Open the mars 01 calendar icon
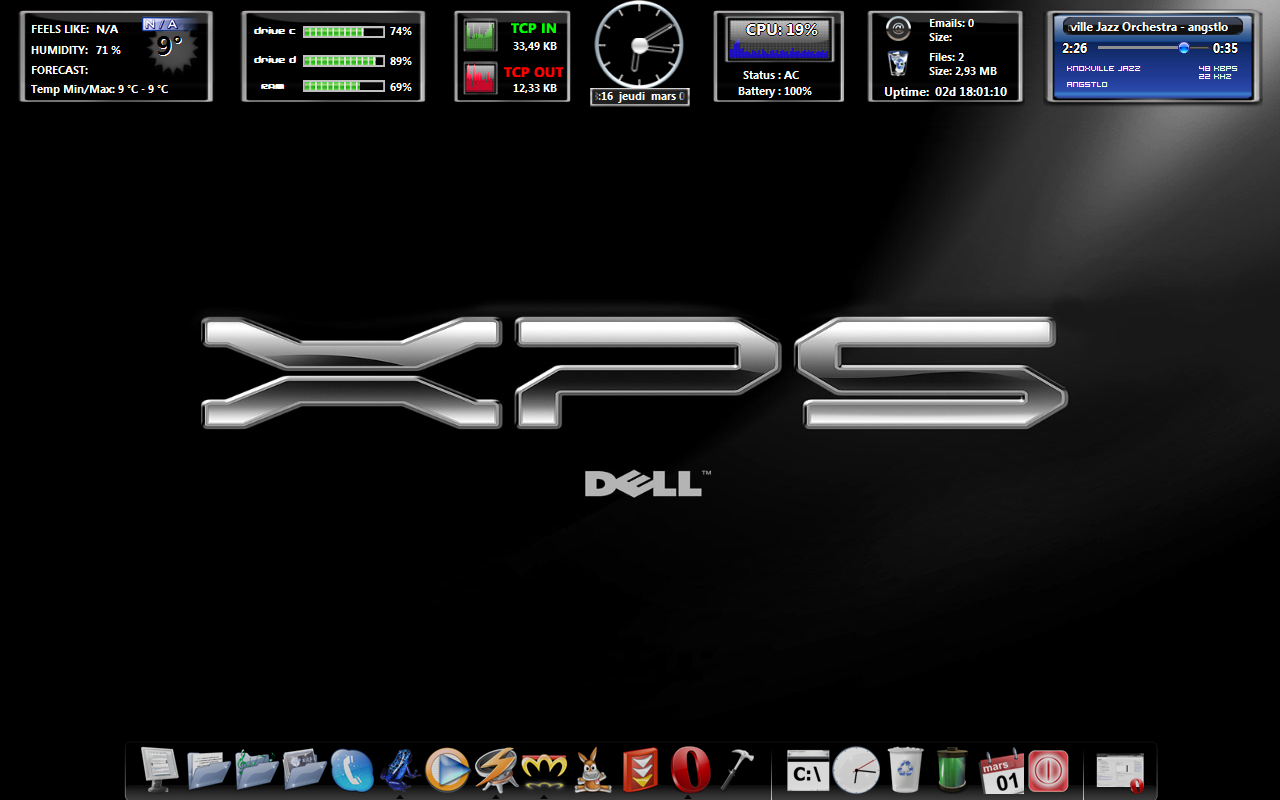 1001,771
